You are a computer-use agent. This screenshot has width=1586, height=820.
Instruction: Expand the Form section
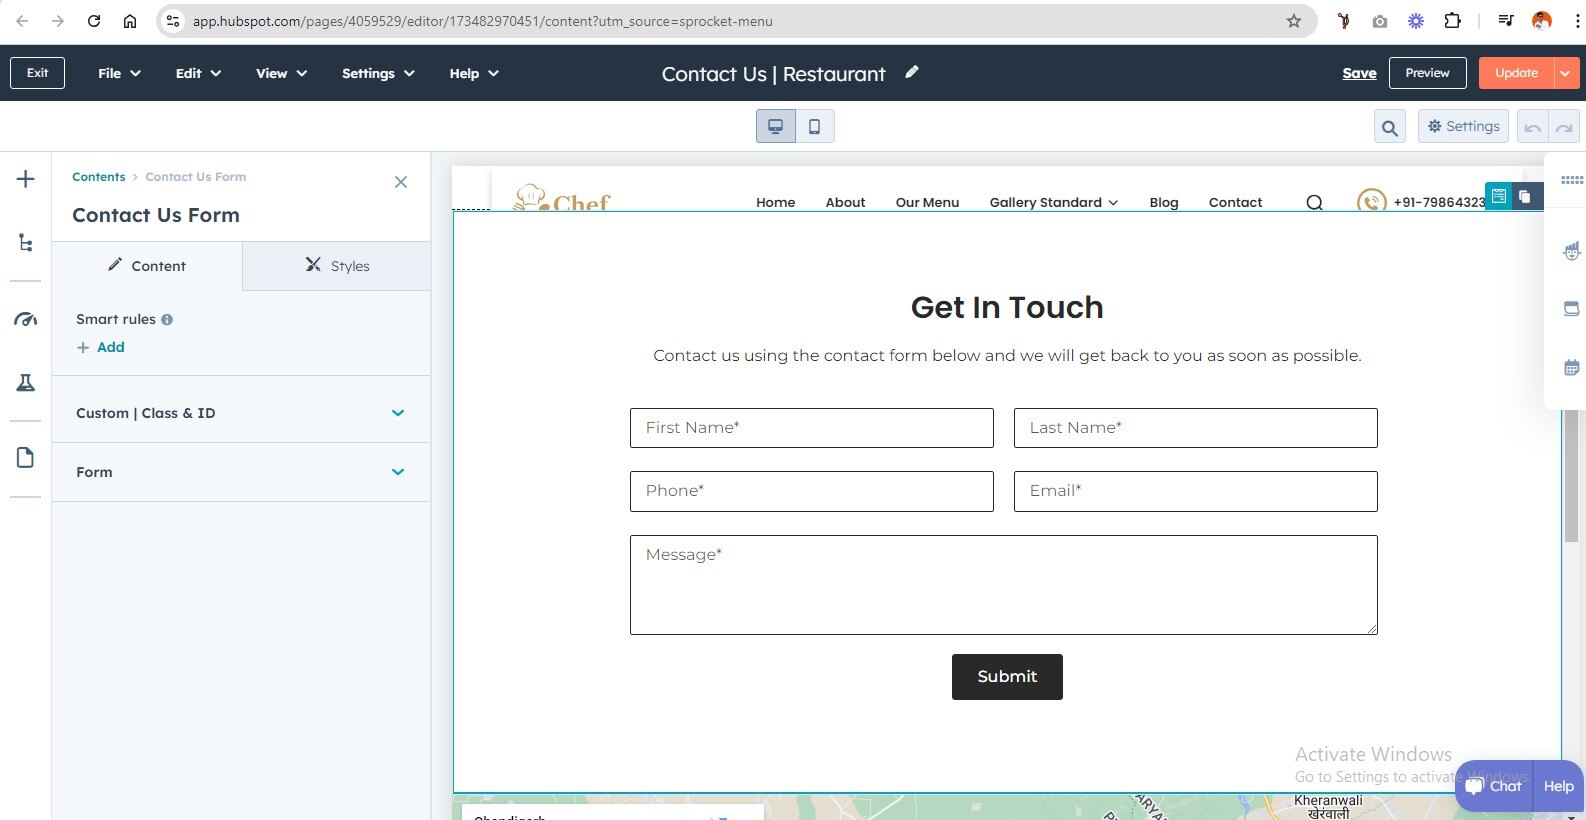pyautogui.click(x=240, y=472)
